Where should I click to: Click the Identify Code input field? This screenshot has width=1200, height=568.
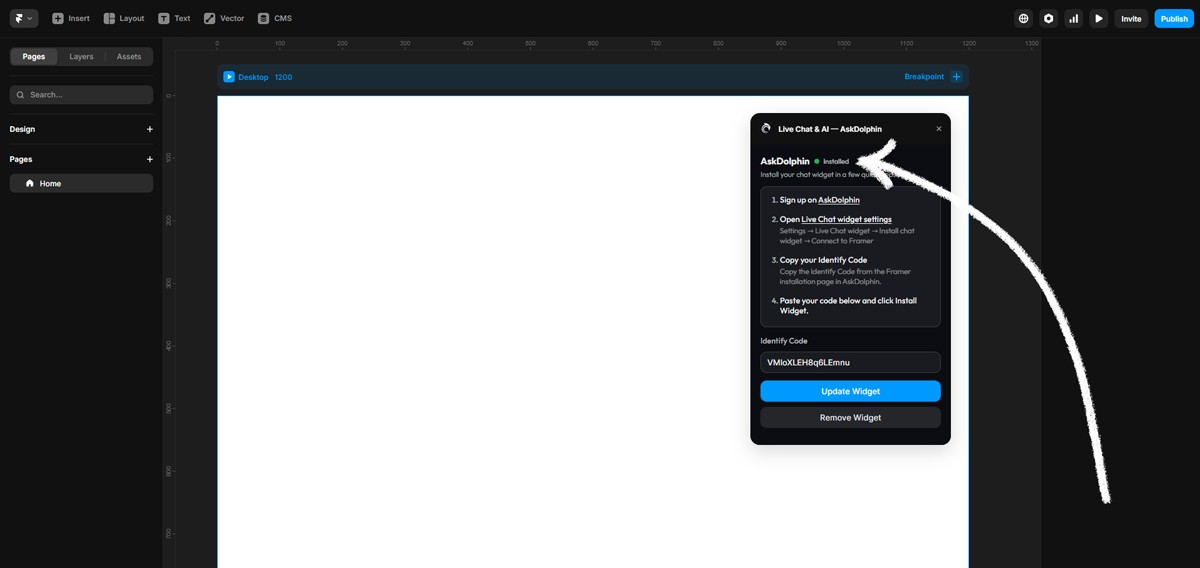pos(850,362)
